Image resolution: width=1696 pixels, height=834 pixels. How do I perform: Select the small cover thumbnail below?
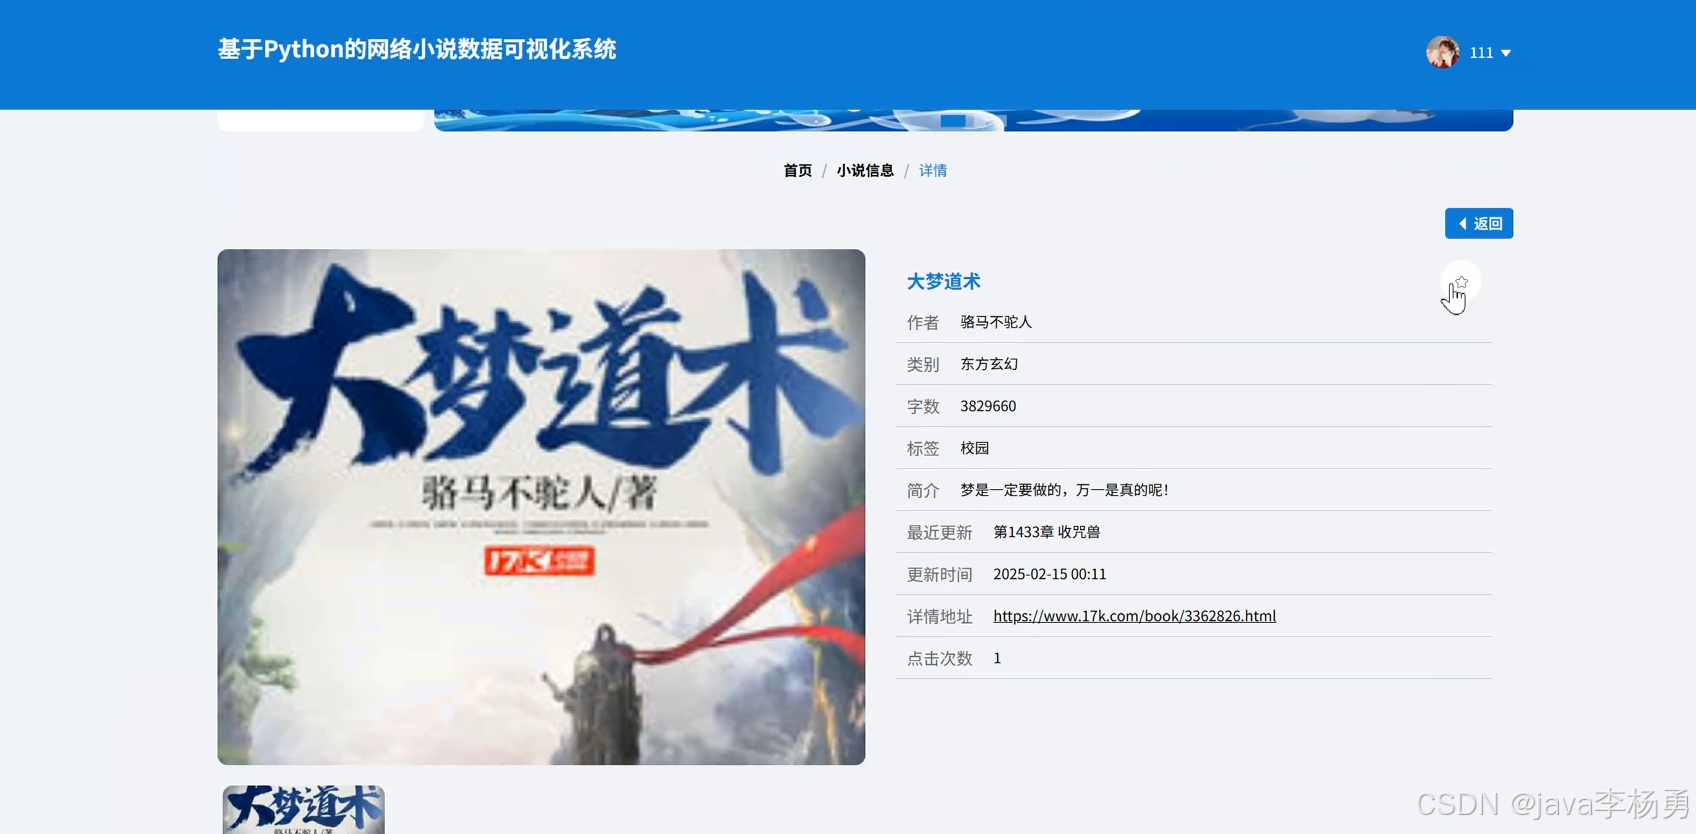[x=303, y=809]
